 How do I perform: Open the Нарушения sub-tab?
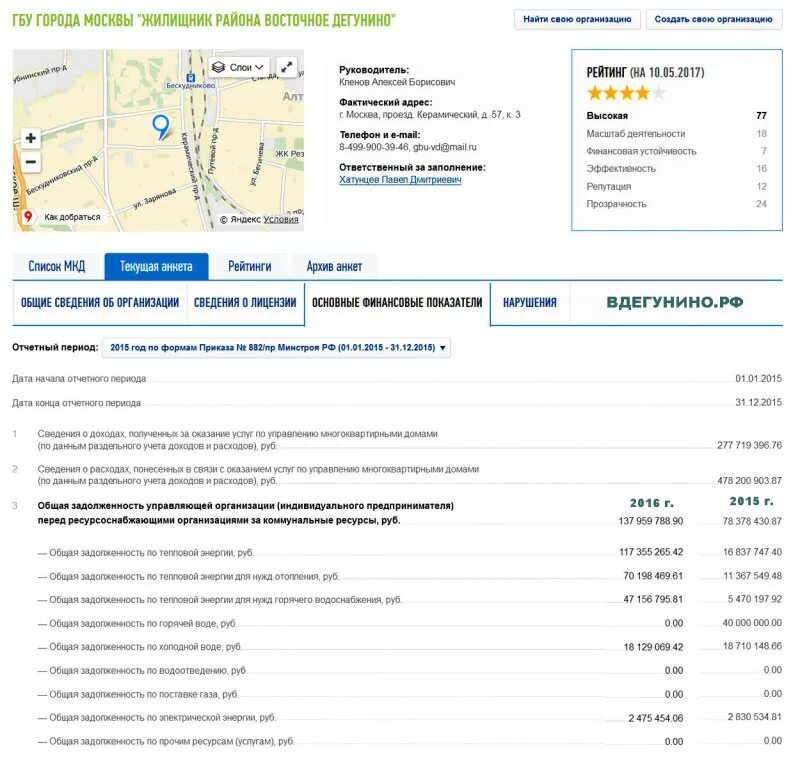530,302
